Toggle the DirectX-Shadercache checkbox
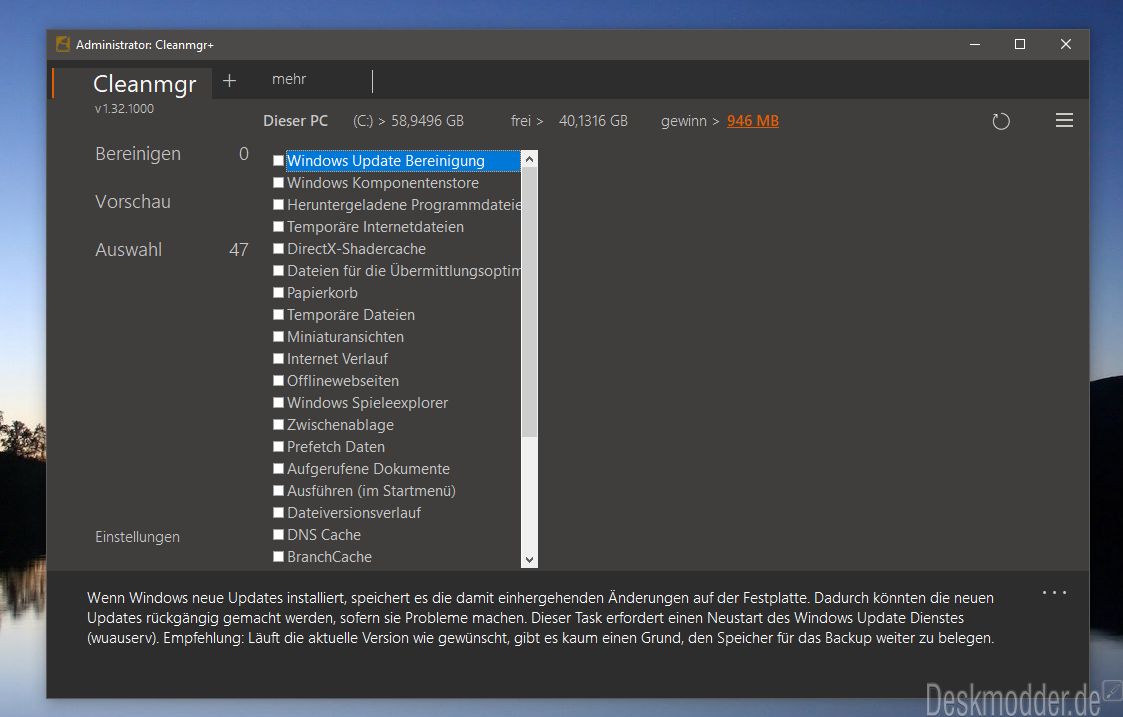 [279, 249]
